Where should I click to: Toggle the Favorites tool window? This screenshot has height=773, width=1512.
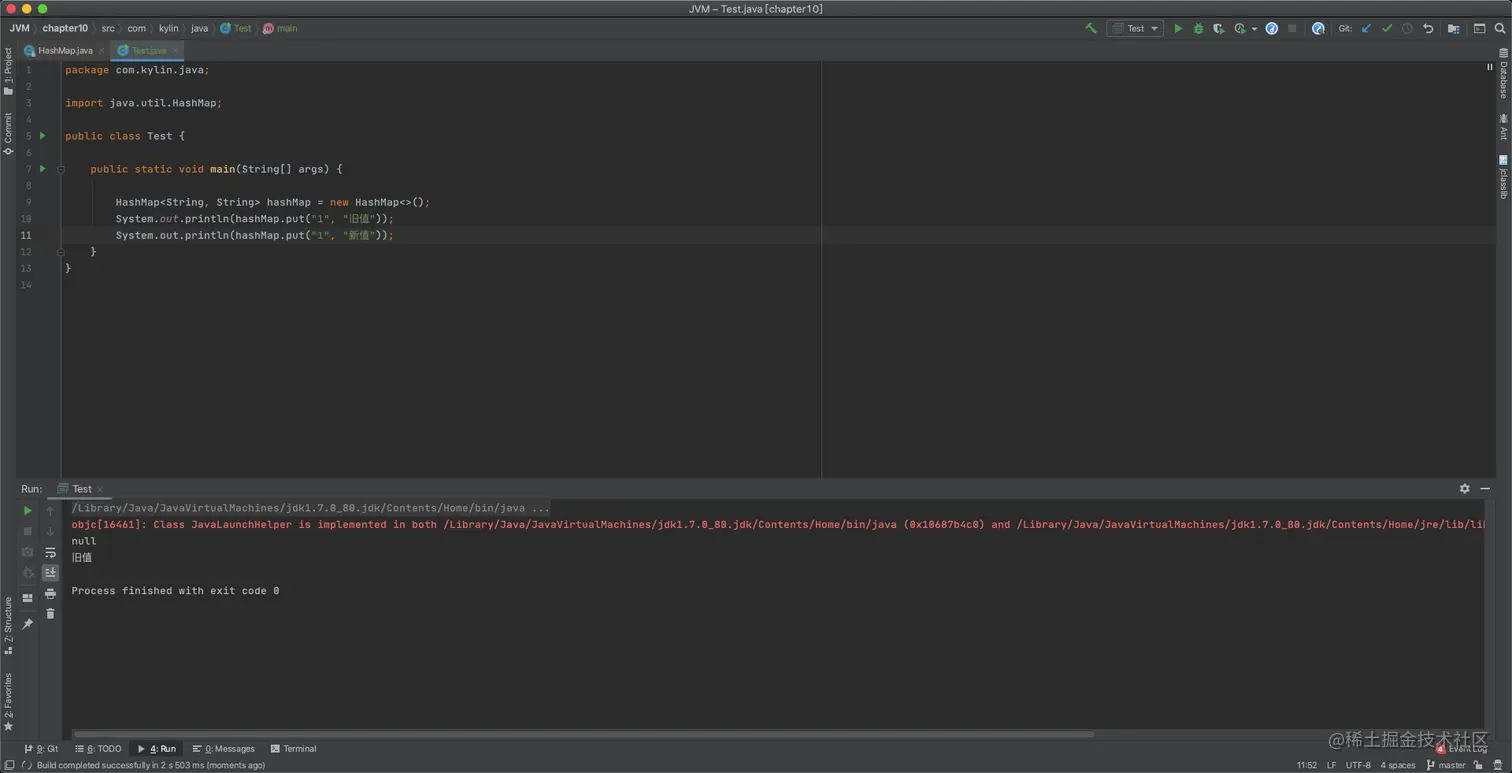click(8, 701)
